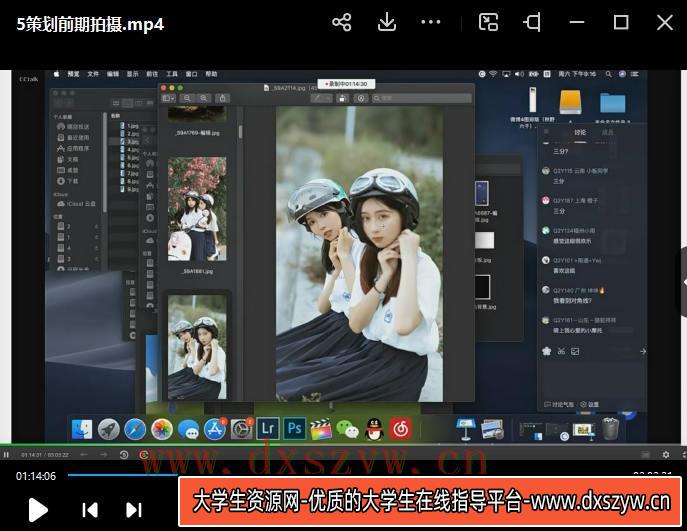Toggle 讨论气泡 at chat panel bottom

click(x=559, y=404)
